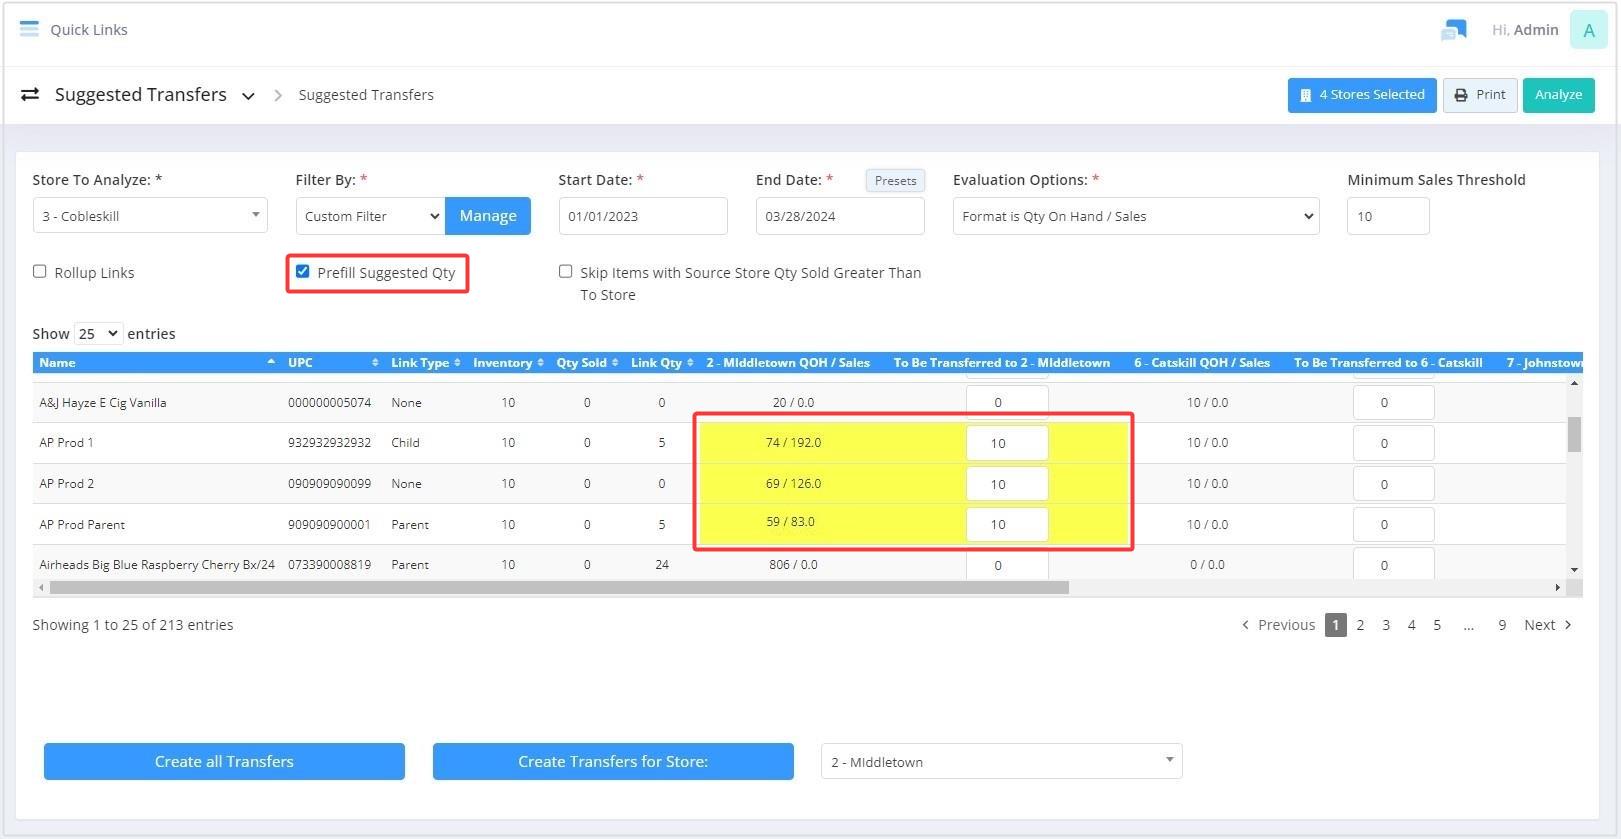Click the transfer arrows icon beside the Suggested Transfers title

(30, 94)
